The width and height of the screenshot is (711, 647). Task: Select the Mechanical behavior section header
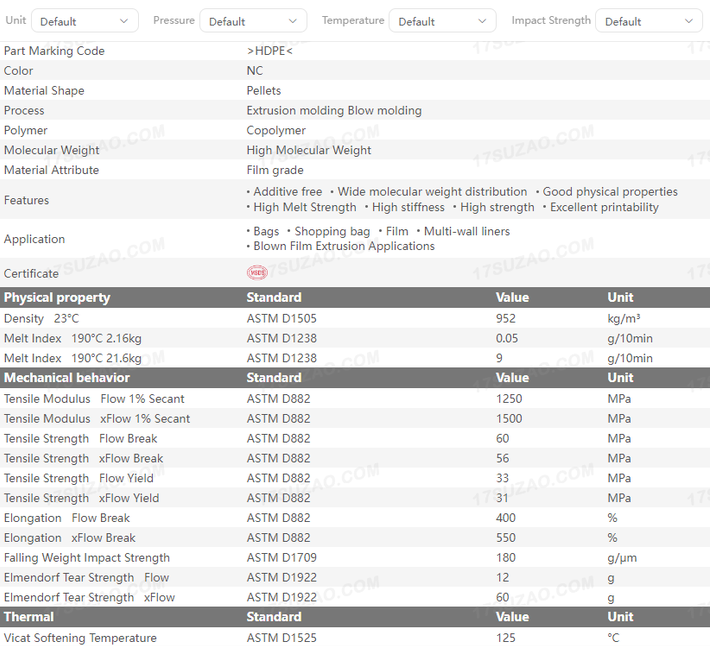[x=67, y=377]
